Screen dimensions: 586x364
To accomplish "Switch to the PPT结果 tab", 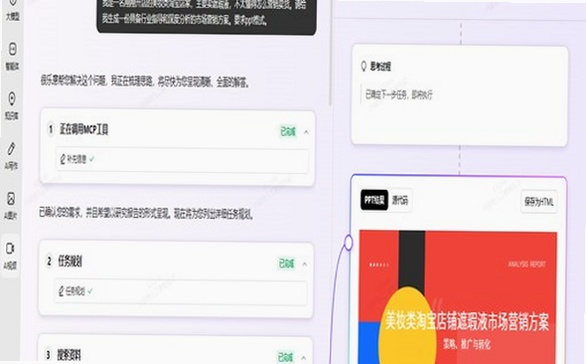I will click(374, 200).
